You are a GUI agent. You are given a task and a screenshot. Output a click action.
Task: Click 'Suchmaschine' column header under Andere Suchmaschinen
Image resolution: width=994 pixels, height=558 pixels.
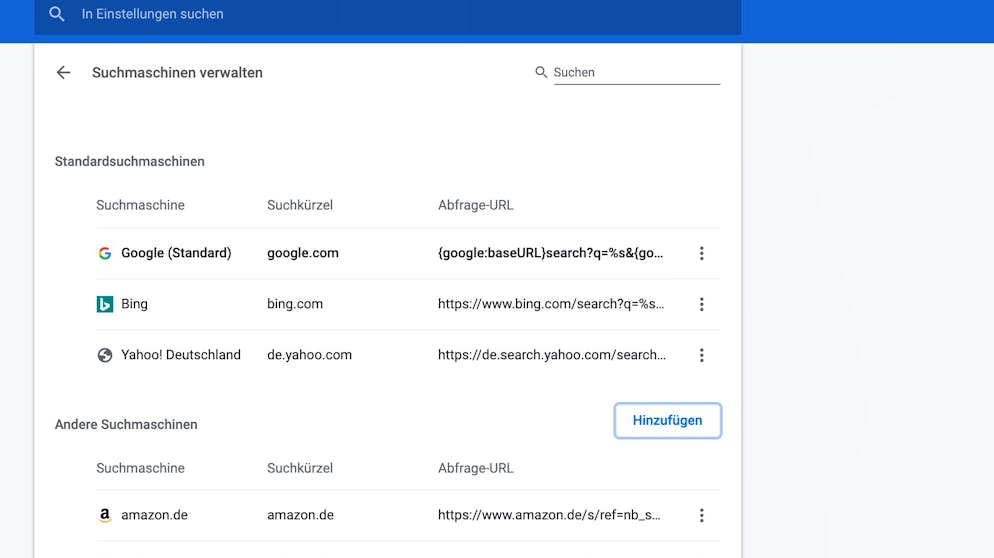140,468
